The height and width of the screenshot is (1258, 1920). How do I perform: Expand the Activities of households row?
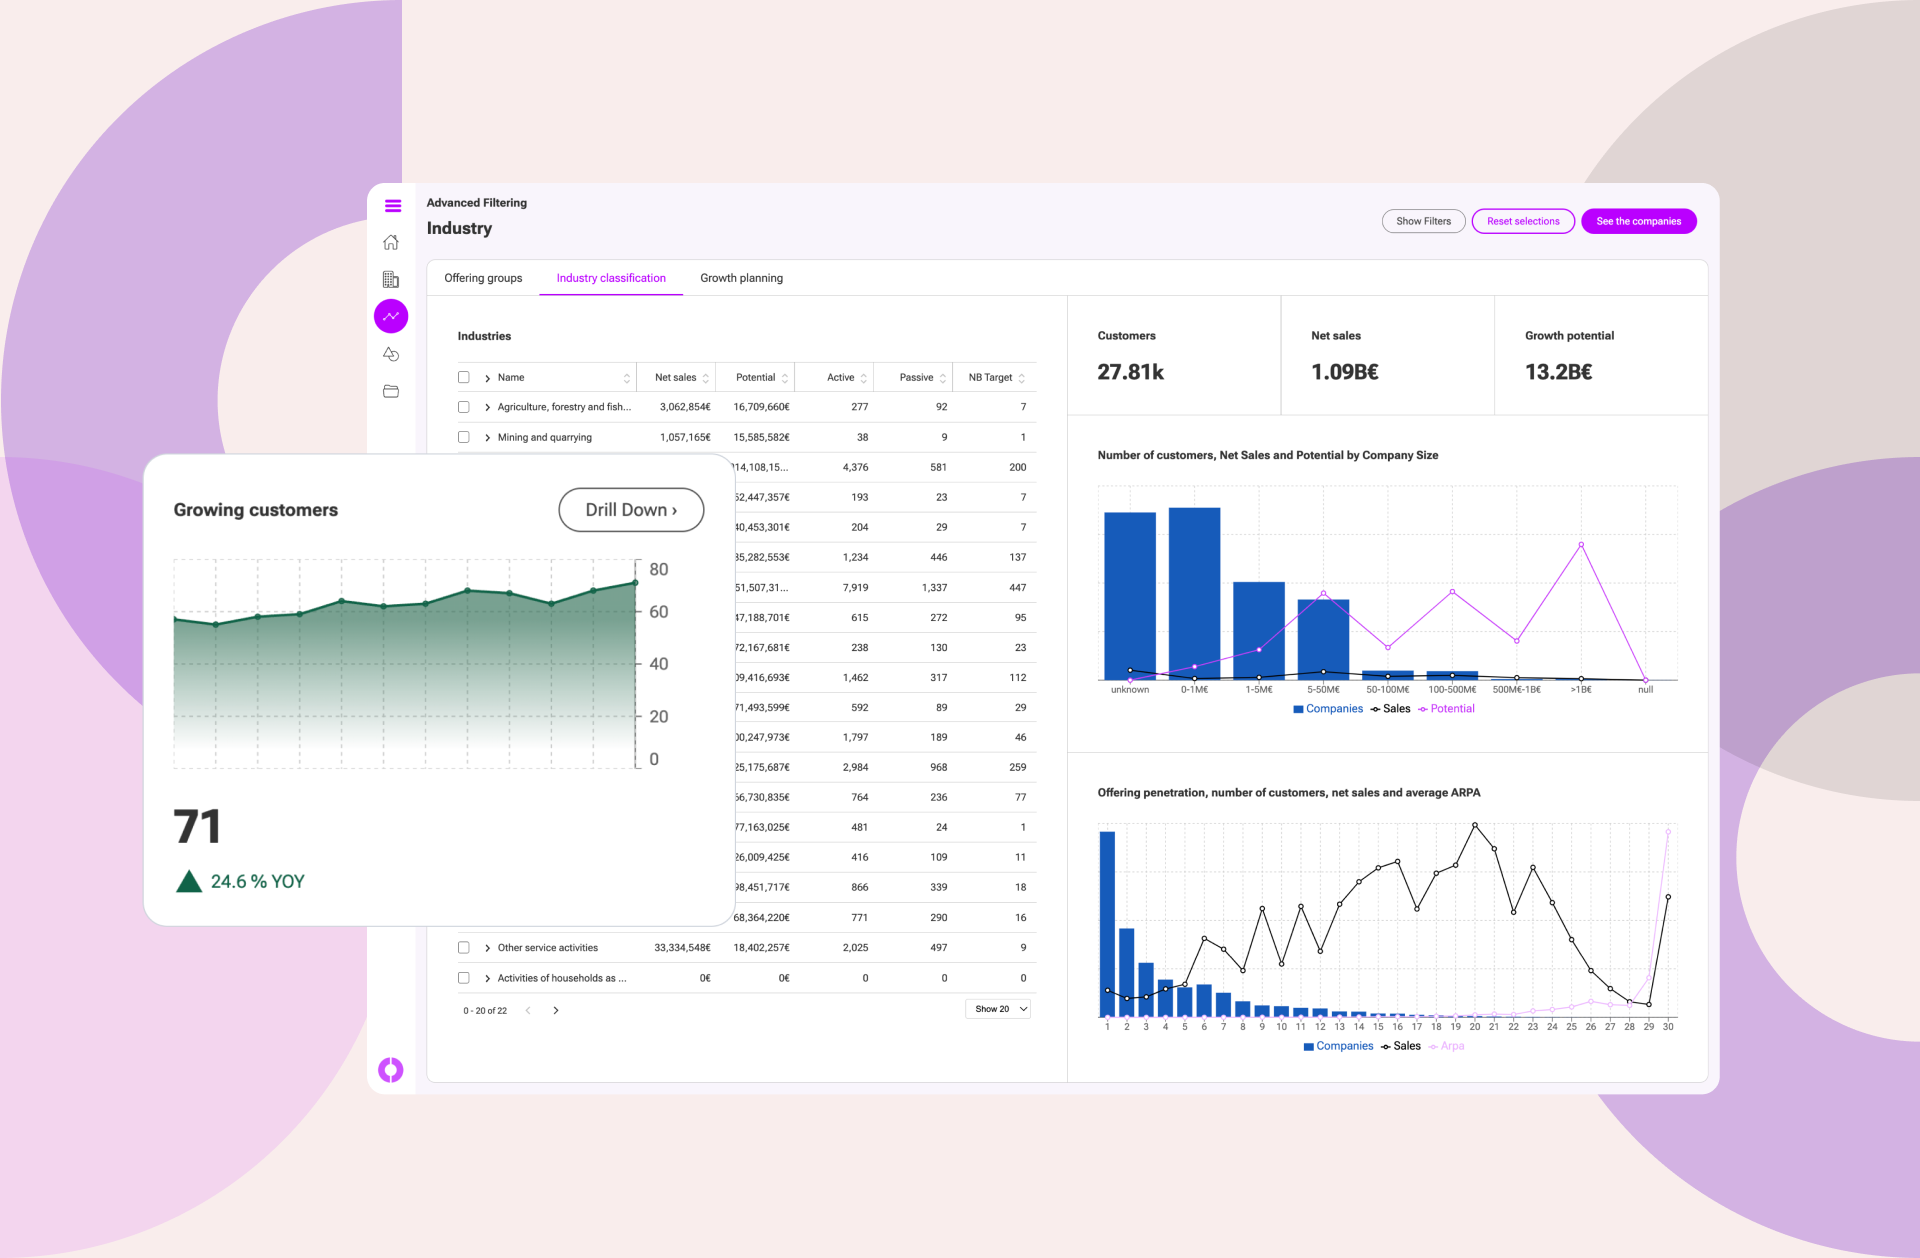point(487,978)
